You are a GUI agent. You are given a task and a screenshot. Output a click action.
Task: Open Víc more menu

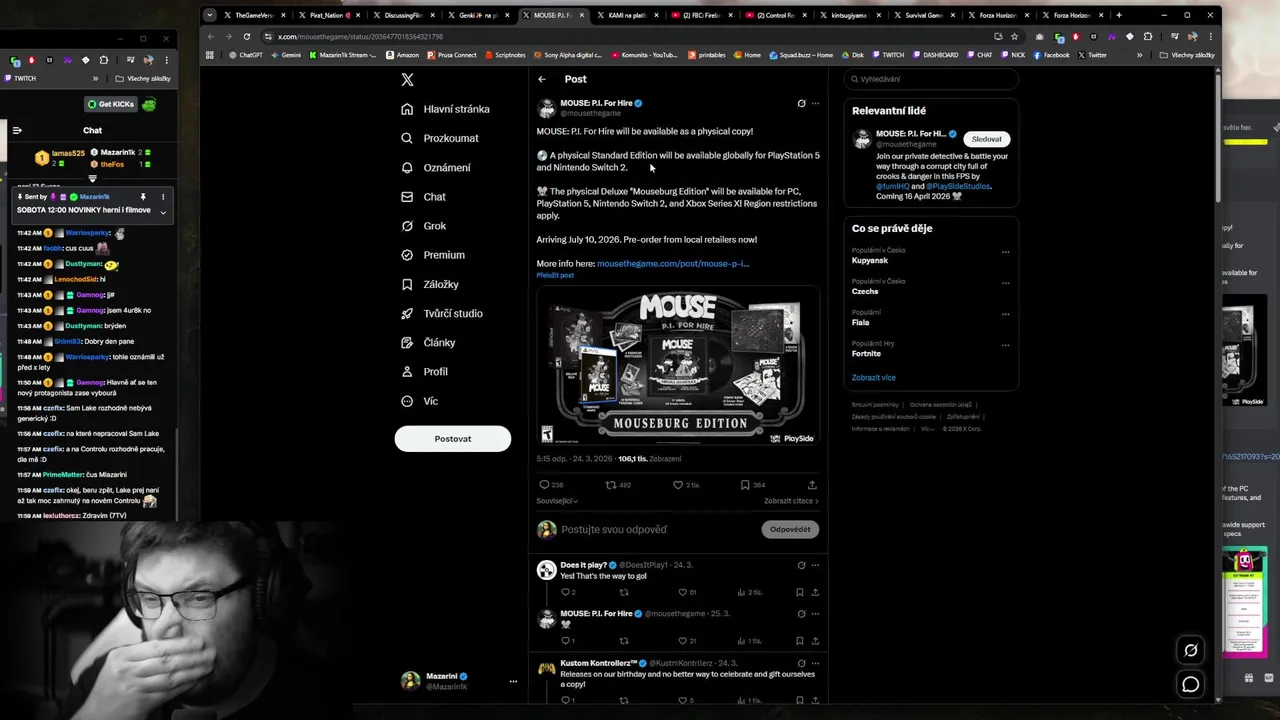coord(419,401)
